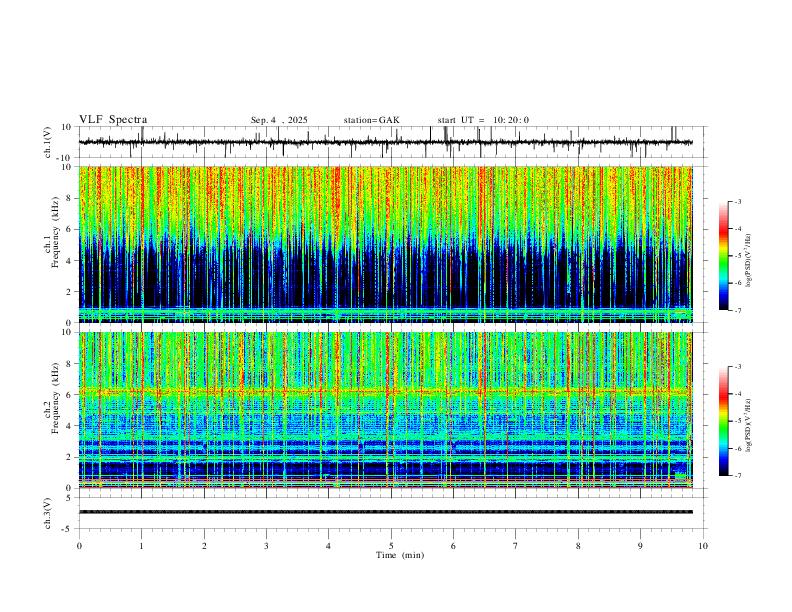Click the ch.3 flat black trace

tap(385, 512)
